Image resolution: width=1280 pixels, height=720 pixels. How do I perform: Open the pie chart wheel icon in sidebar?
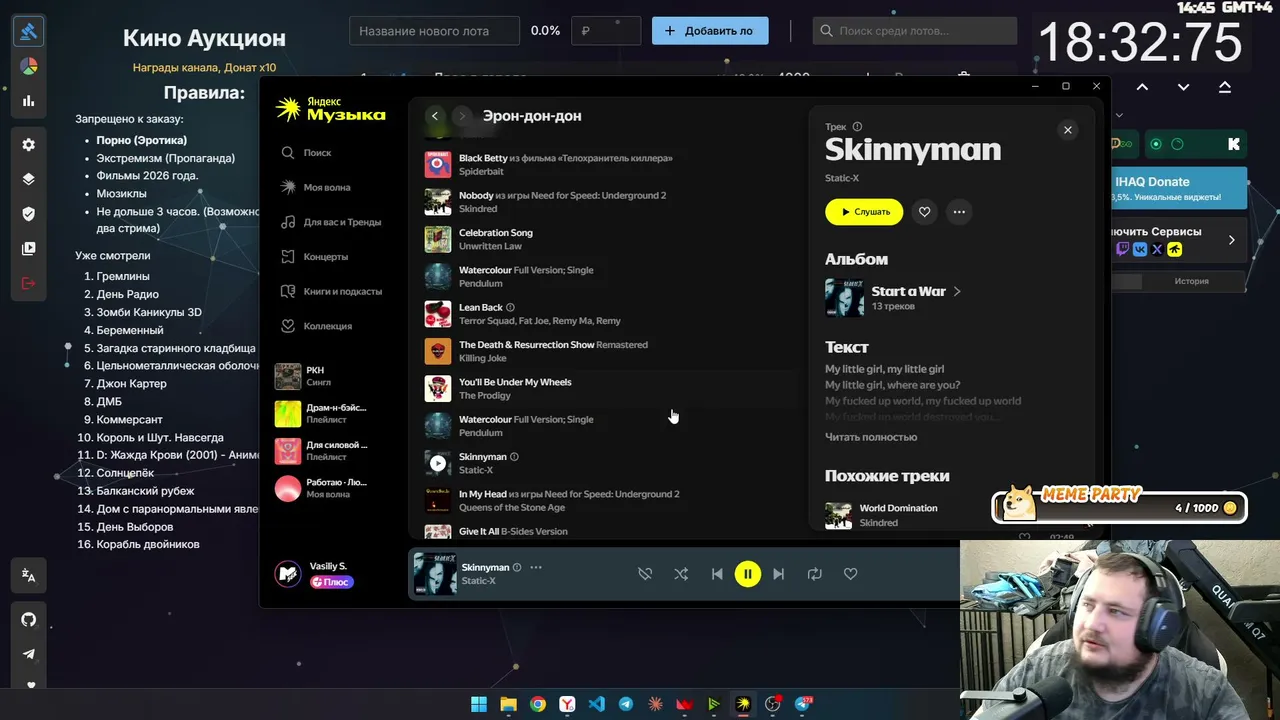(x=29, y=67)
